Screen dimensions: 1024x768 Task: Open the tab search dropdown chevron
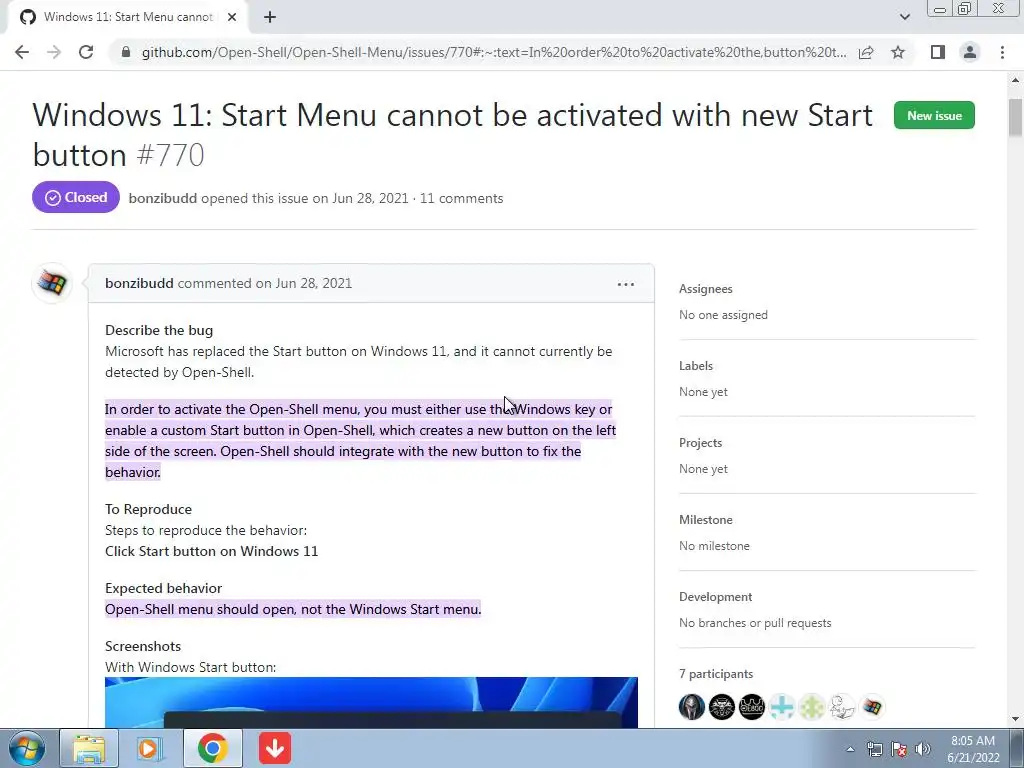pyautogui.click(x=904, y=17)
